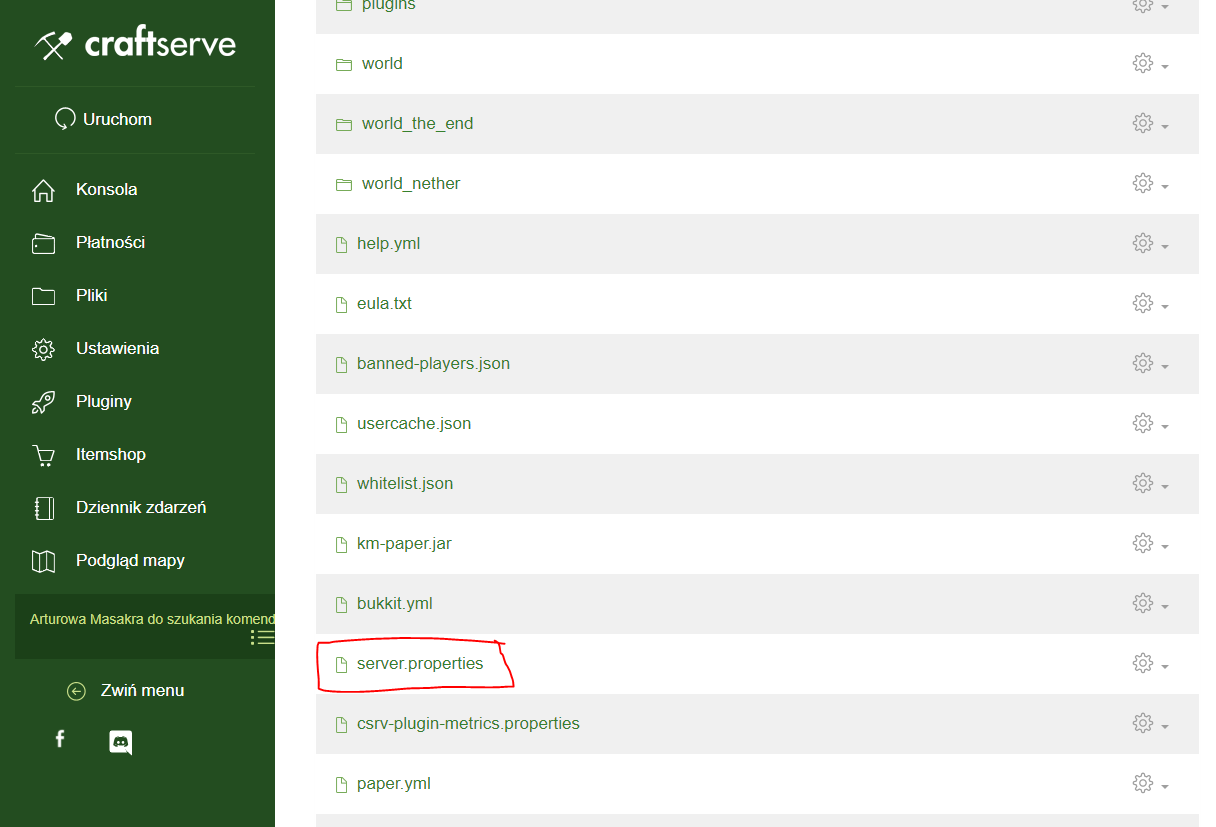This screenshot has height=827, width=1216.
Task: Open gear dropdown for bukkit.yml
Action: tap(1149, 604)
